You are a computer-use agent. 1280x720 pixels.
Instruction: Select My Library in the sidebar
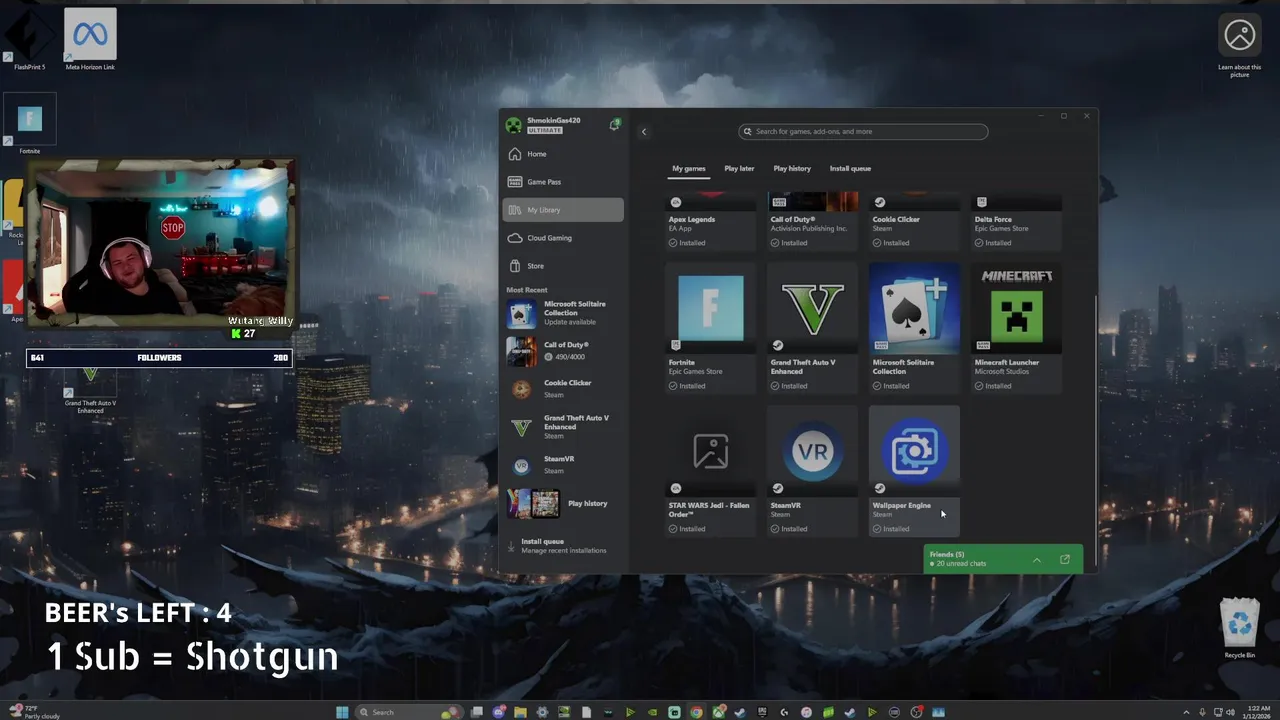[x=563, y=210]
